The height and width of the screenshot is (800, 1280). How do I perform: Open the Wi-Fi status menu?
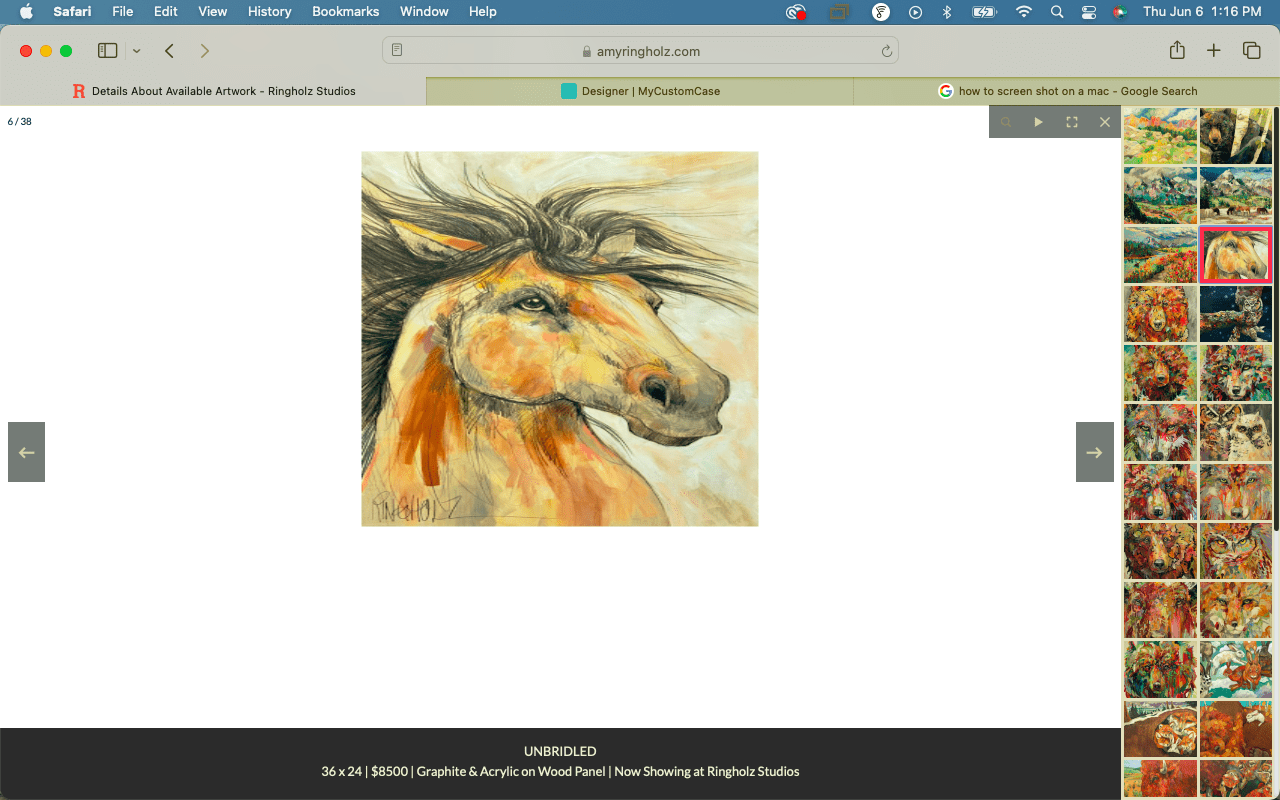tap(1023, 12)
